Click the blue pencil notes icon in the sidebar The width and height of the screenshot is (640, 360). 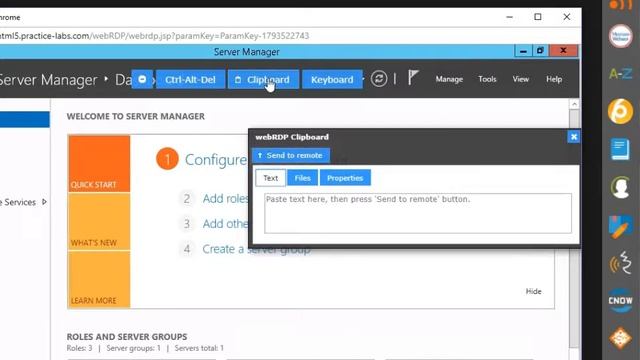[x=620, y=226]
